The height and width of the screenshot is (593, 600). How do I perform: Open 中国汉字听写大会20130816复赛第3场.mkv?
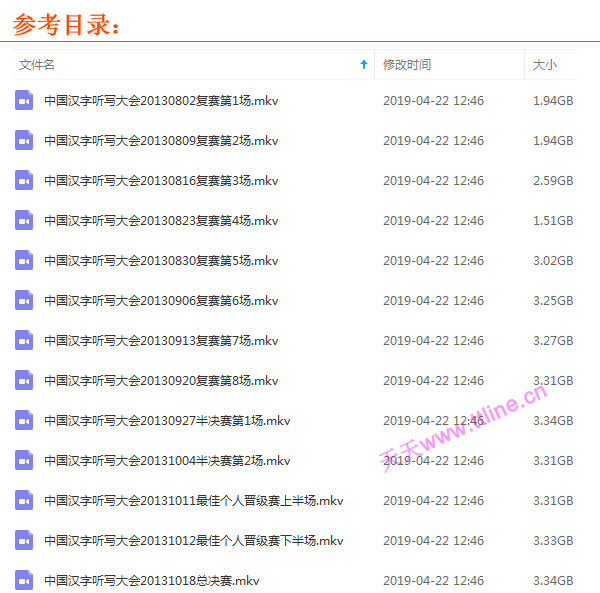point(161,181)
